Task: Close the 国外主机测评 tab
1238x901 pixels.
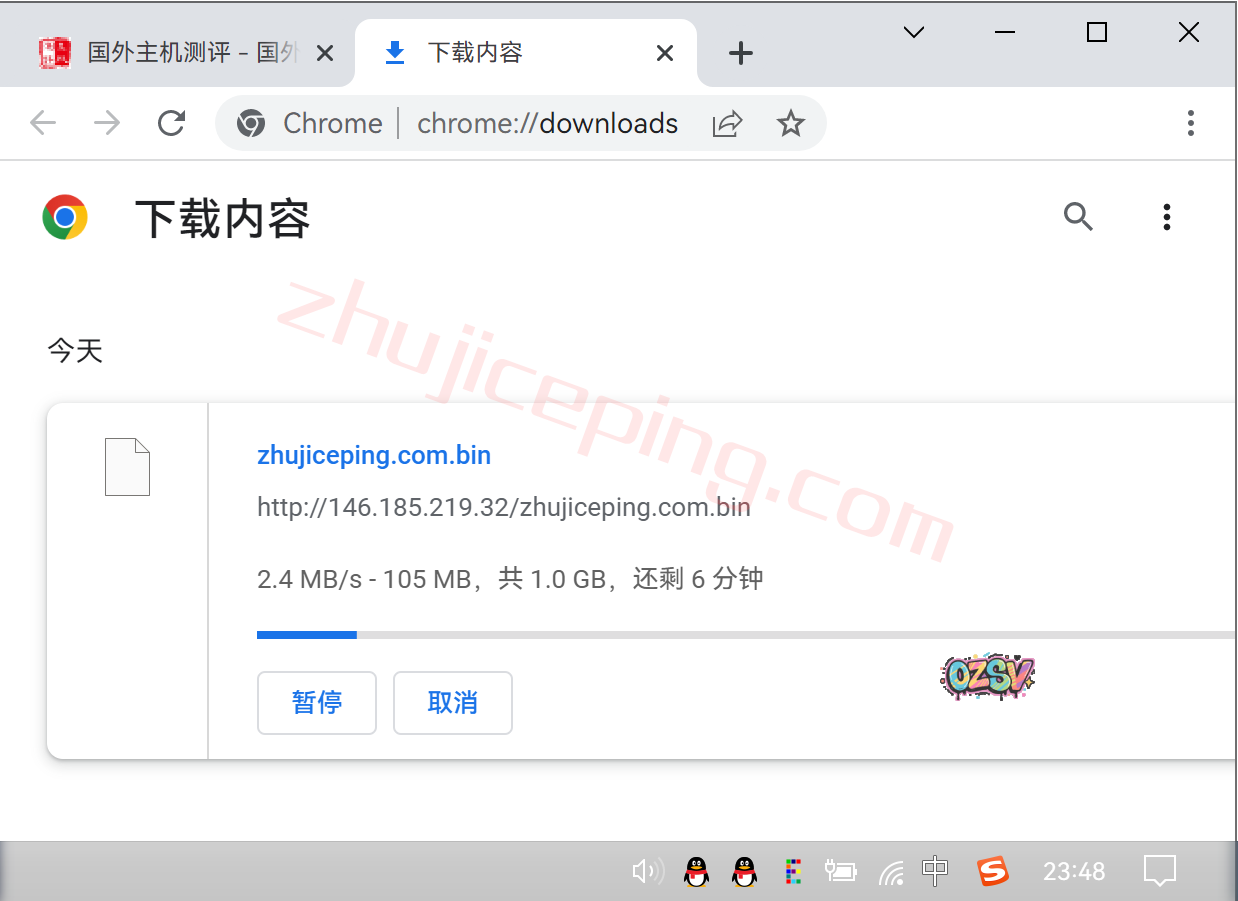Action: [x=325, y=53]
